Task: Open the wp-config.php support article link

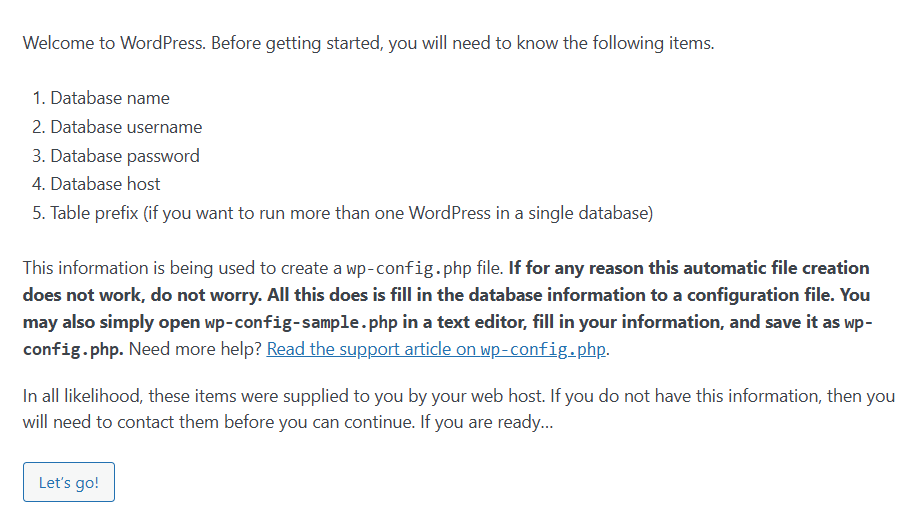Action: (x=437, y=349)
